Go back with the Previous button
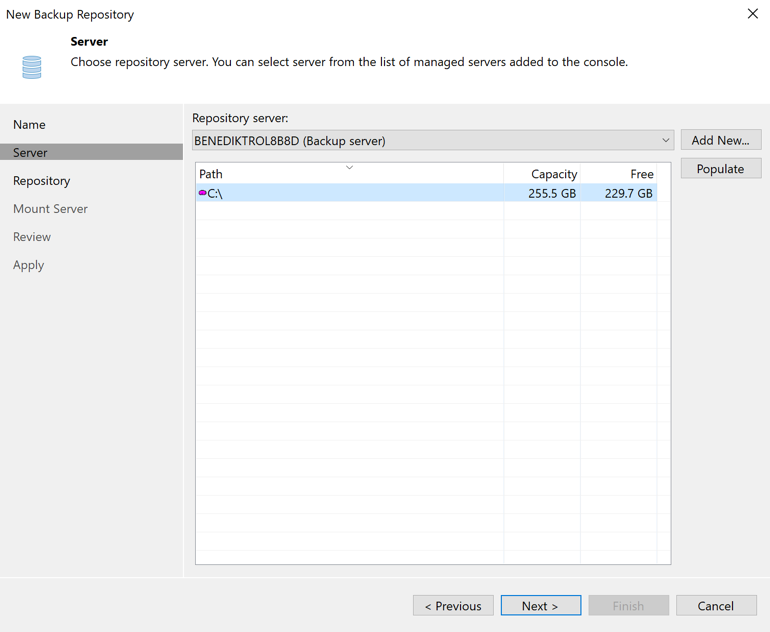 453,606
